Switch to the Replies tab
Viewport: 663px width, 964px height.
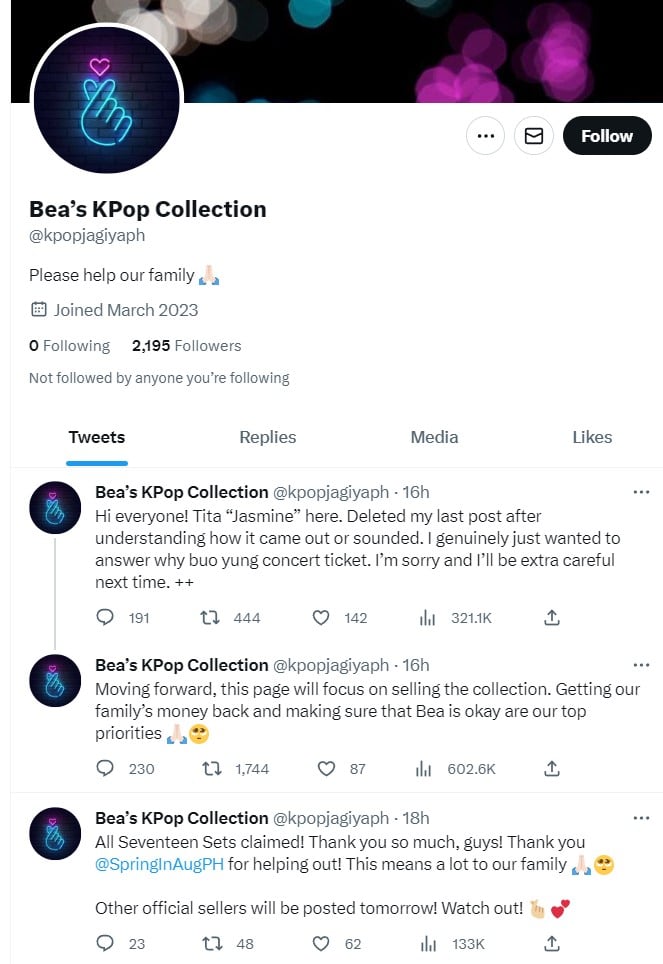pos(267,437)
